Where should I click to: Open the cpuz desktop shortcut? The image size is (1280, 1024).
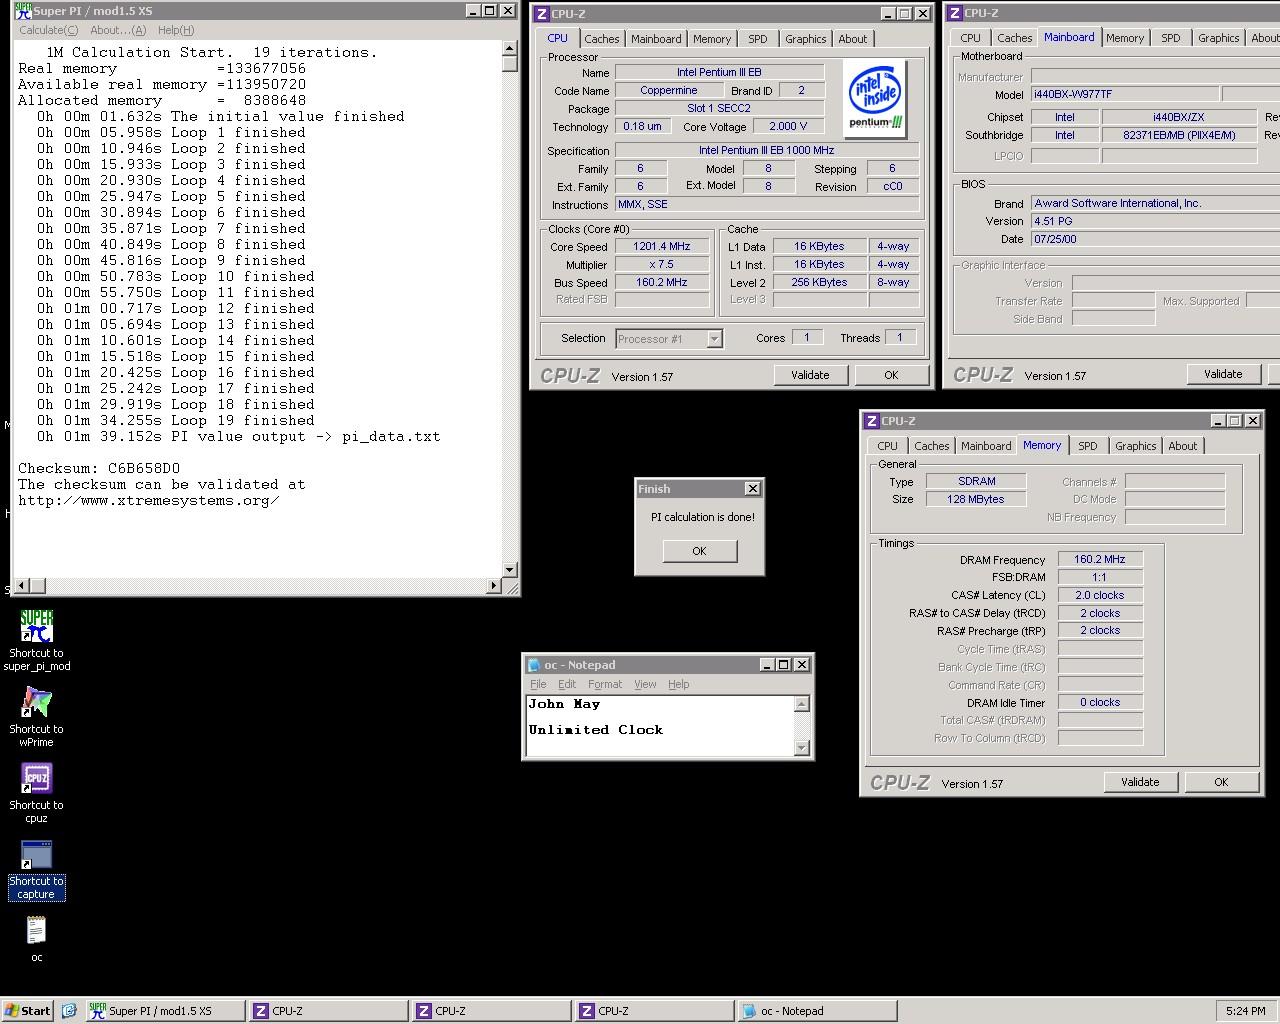tap(37, 792)
